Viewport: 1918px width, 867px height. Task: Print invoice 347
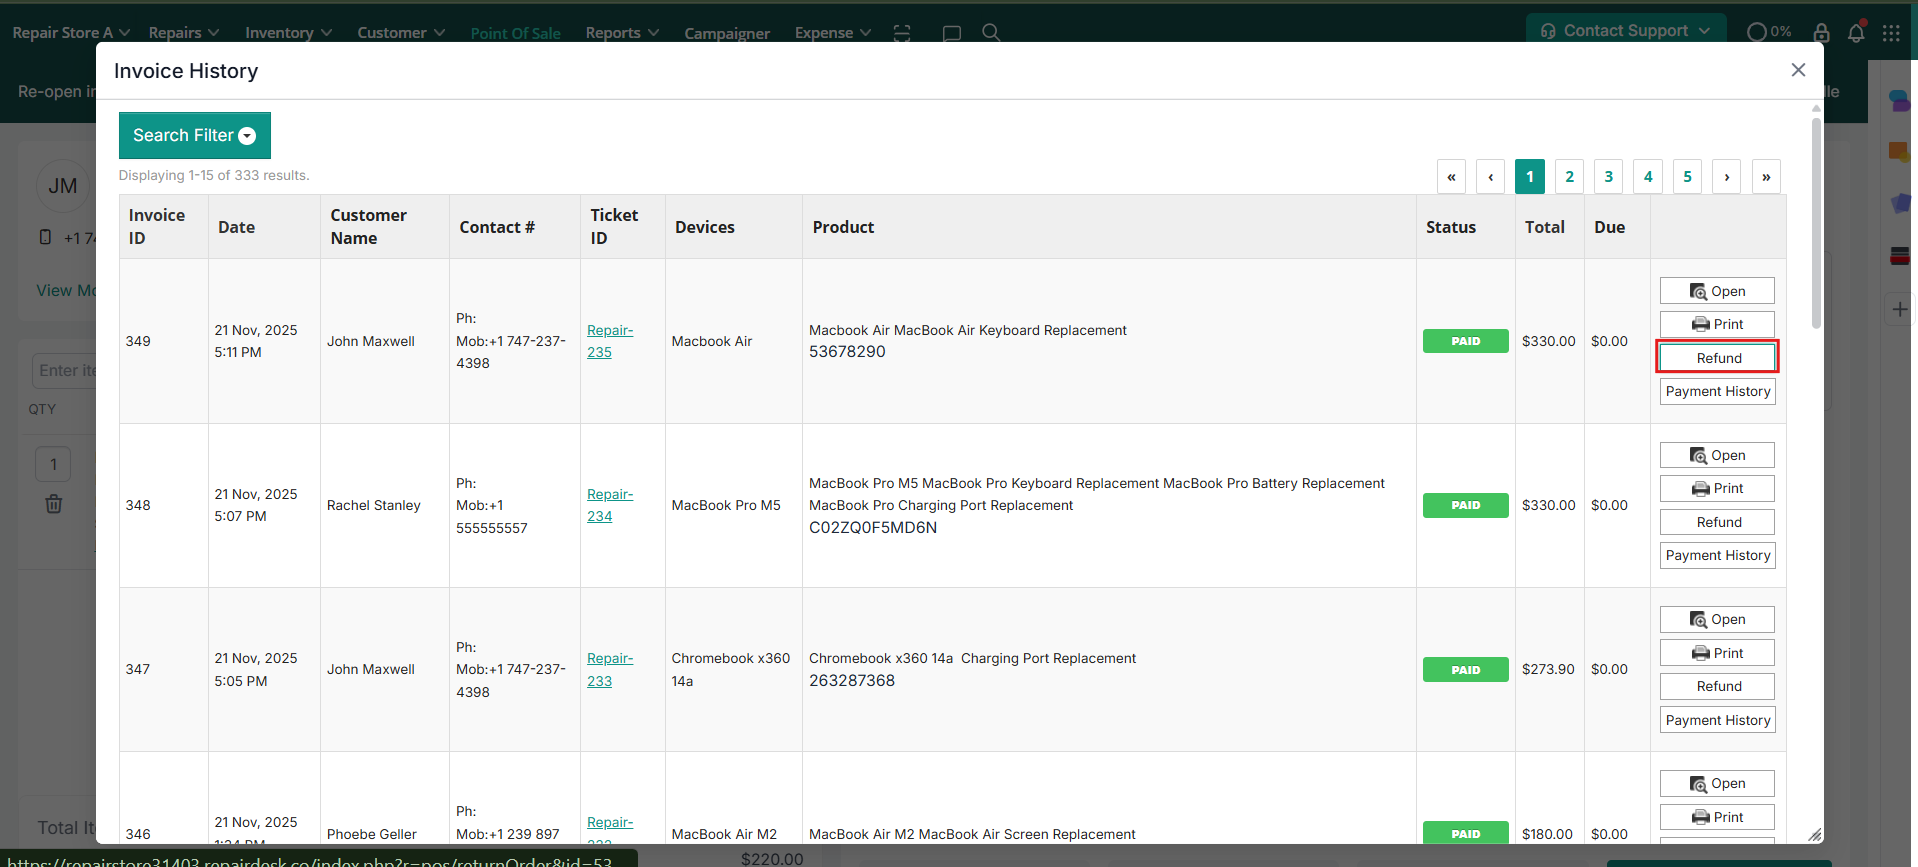pos(1717,653)
